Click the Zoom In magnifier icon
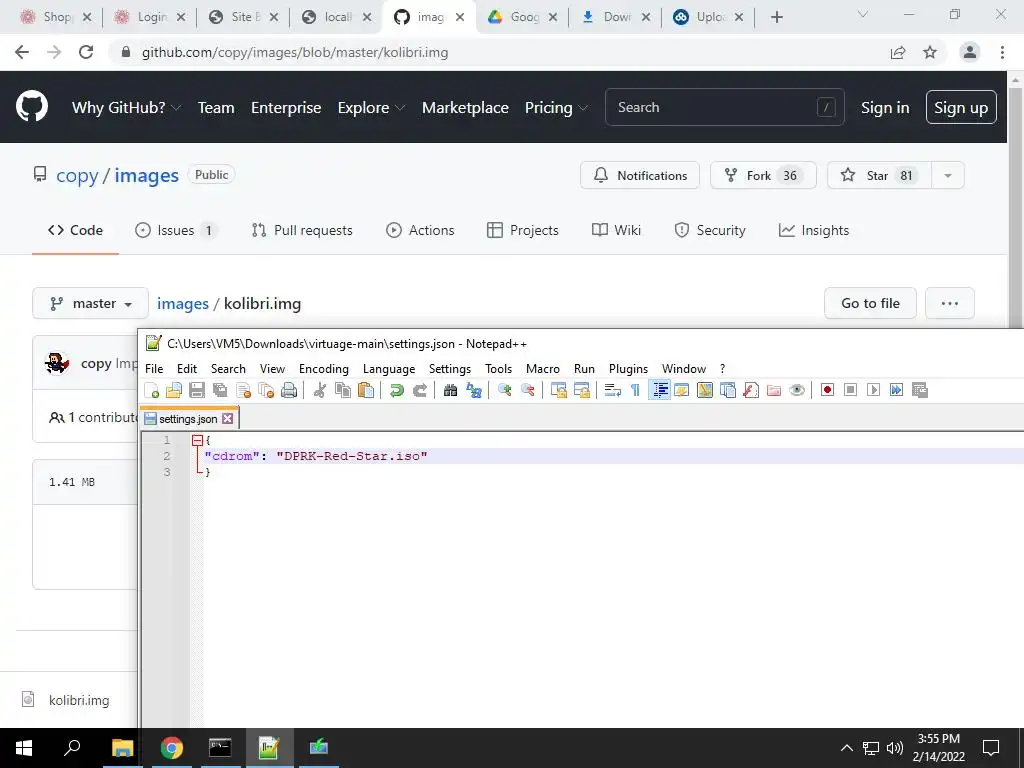The height and width of the screenshot is (768, 1024). click(x=504, y=391)
